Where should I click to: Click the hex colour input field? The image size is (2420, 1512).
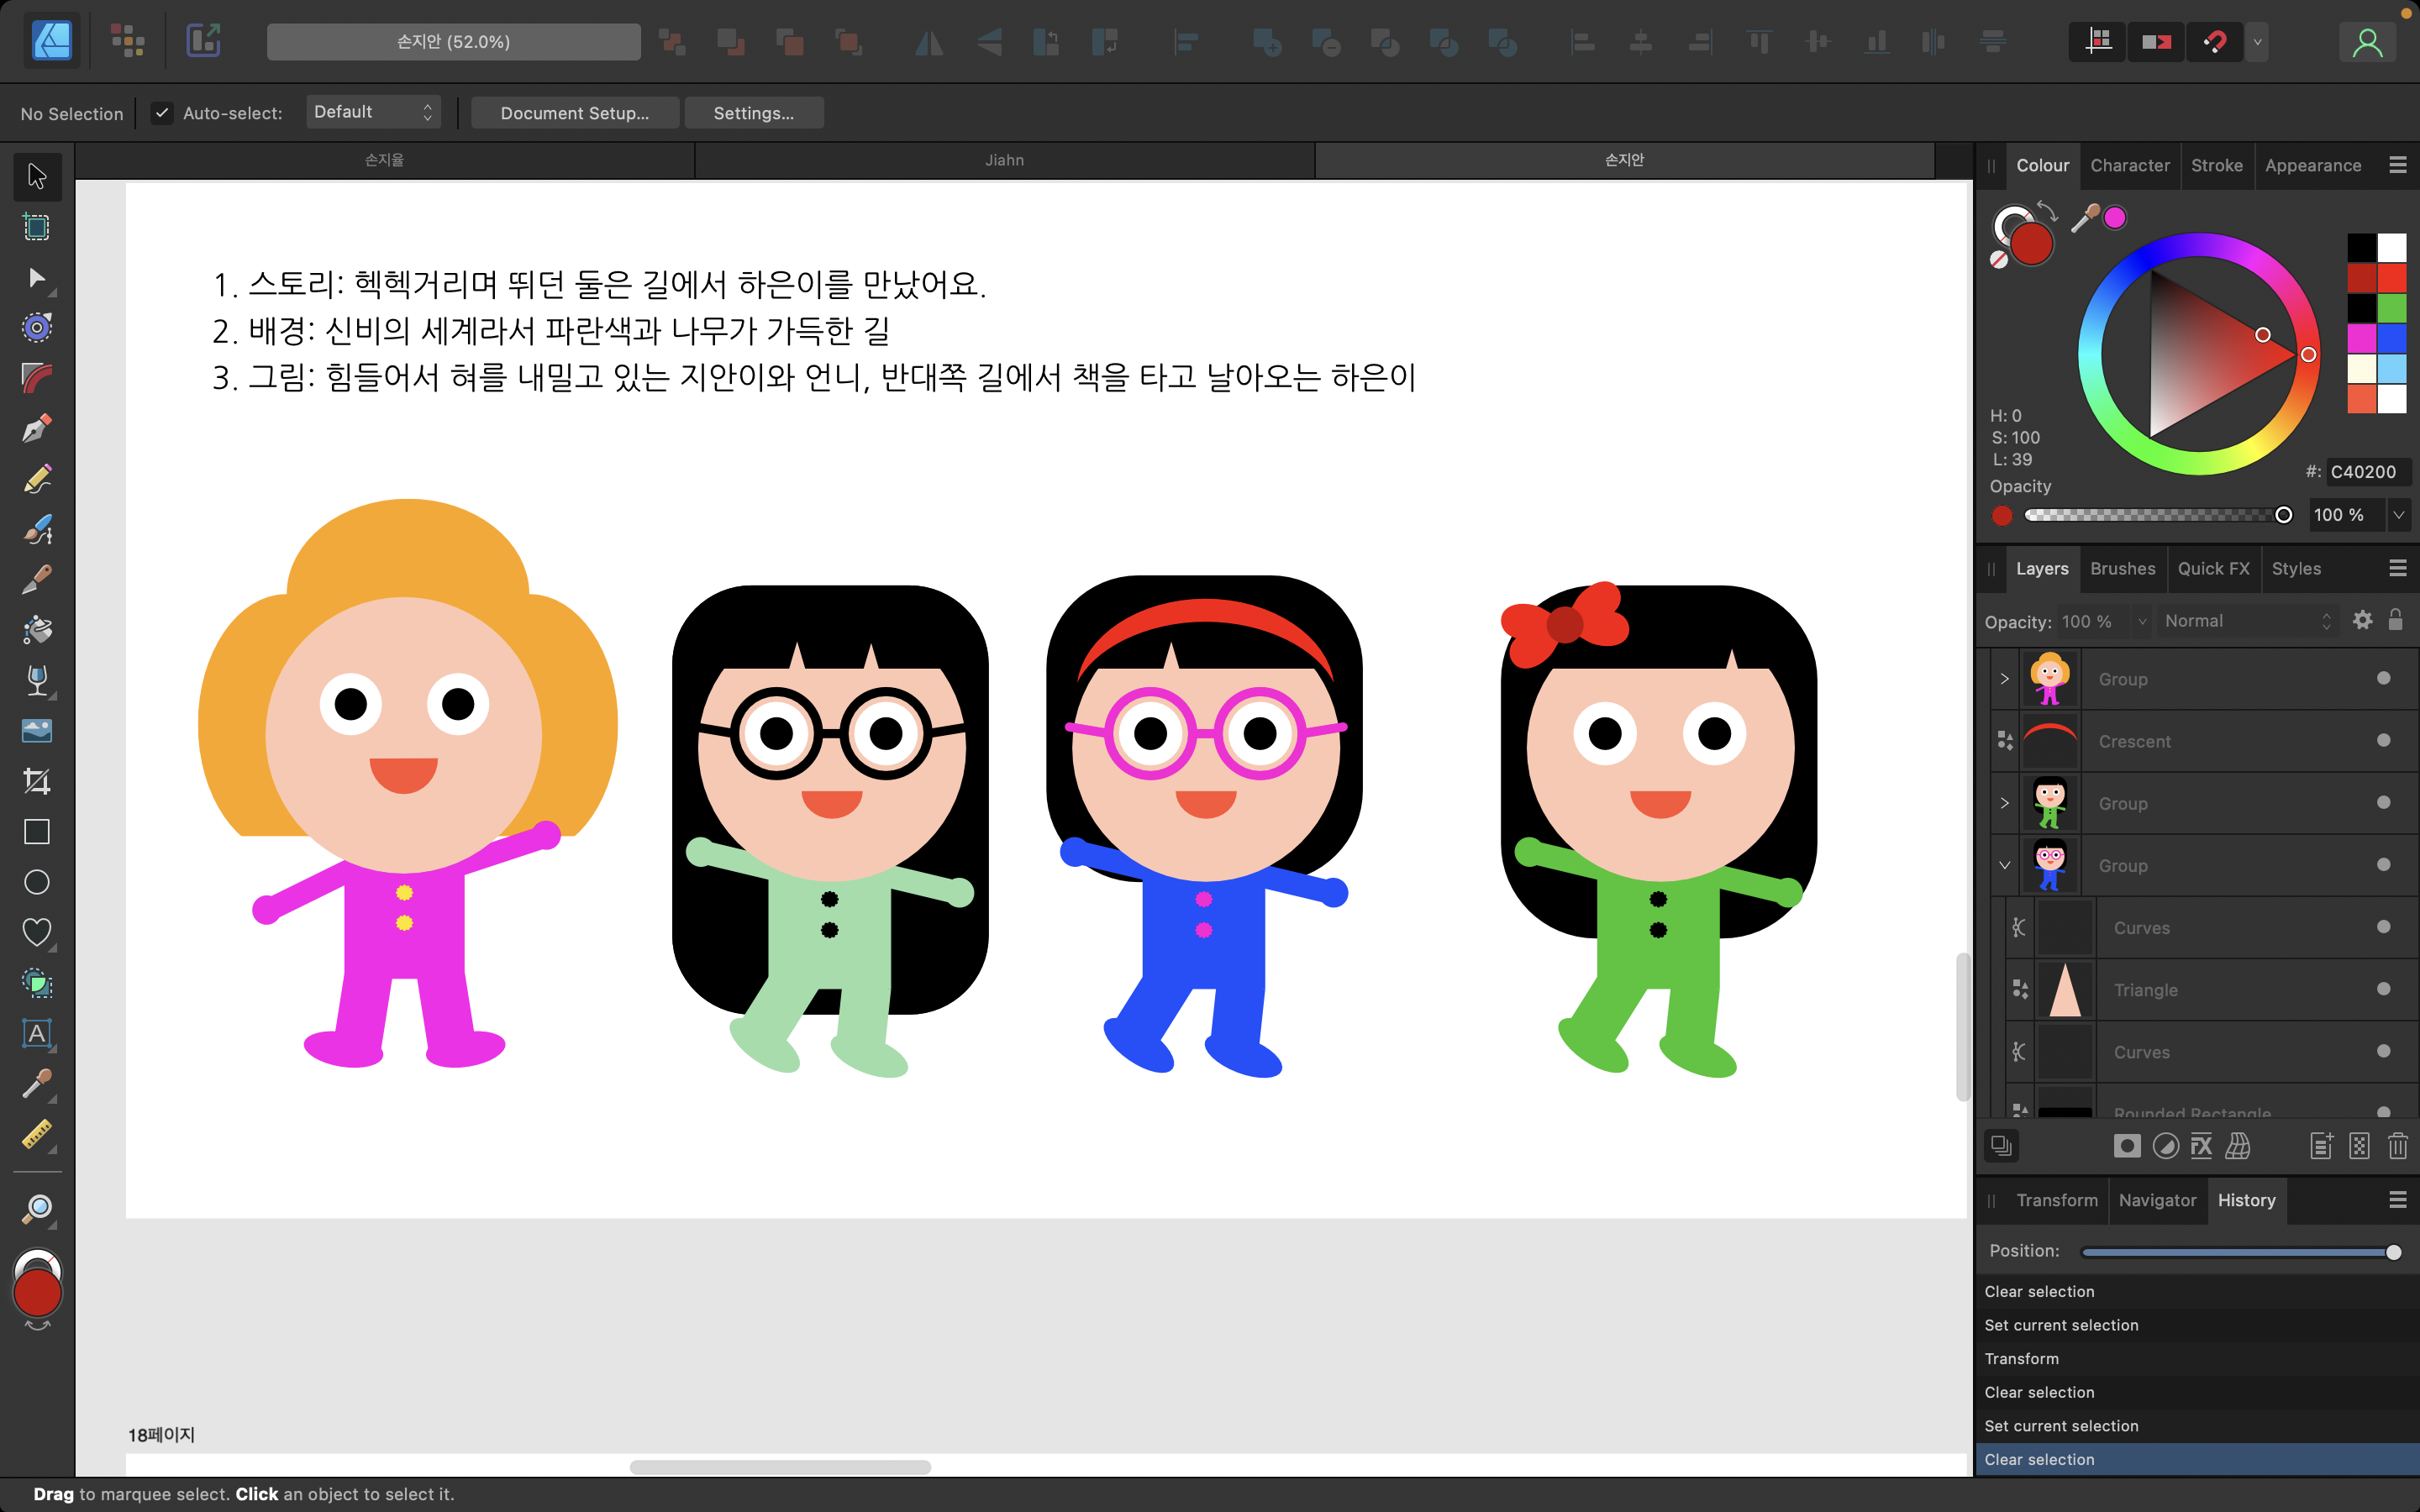tap(2368, 472)
